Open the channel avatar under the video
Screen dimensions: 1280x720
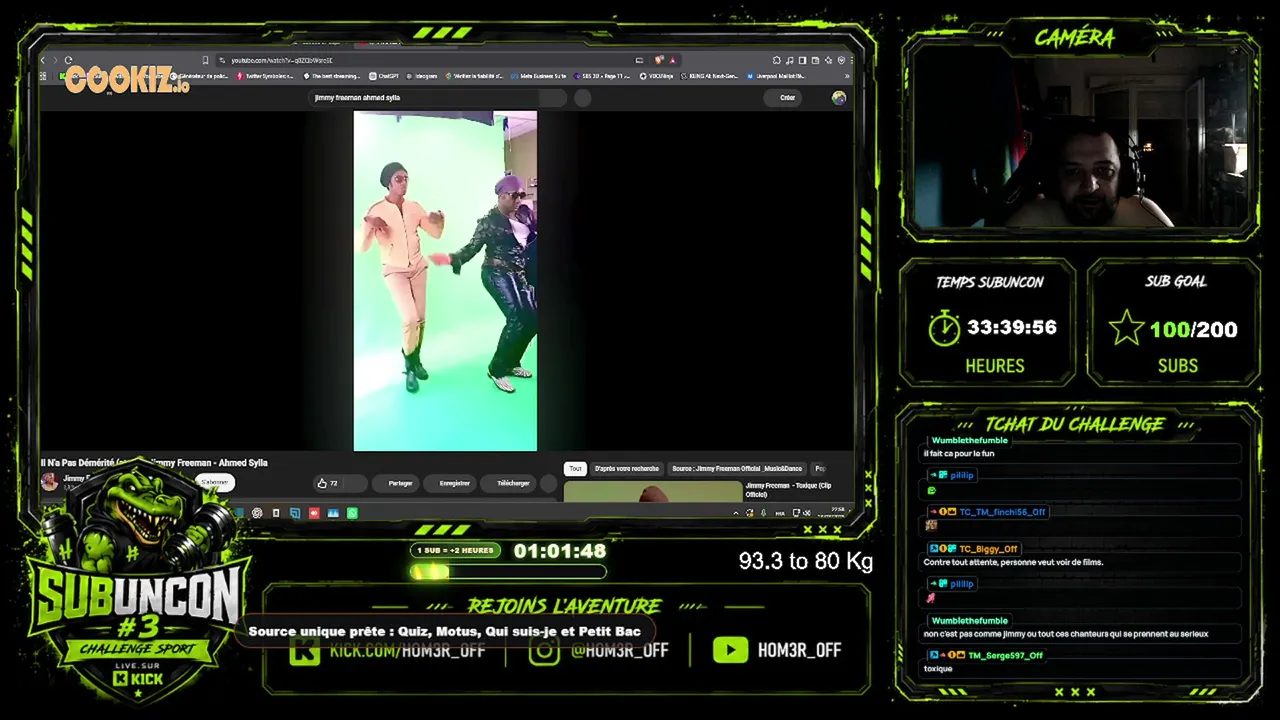pos(49,482)
